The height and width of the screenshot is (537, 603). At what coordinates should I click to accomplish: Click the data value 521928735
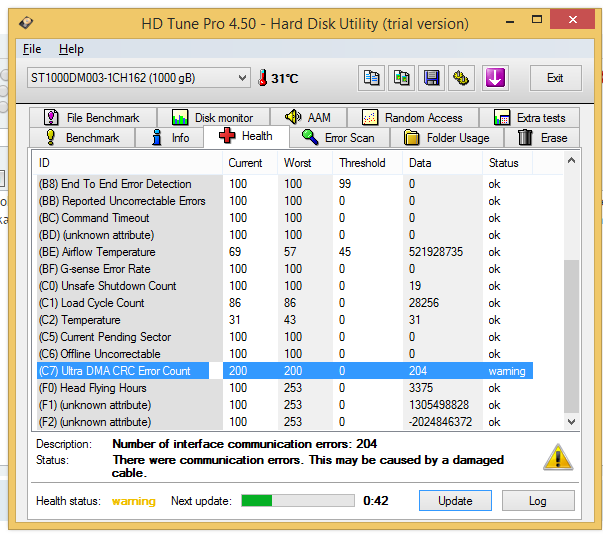click(x=436, y=252)
